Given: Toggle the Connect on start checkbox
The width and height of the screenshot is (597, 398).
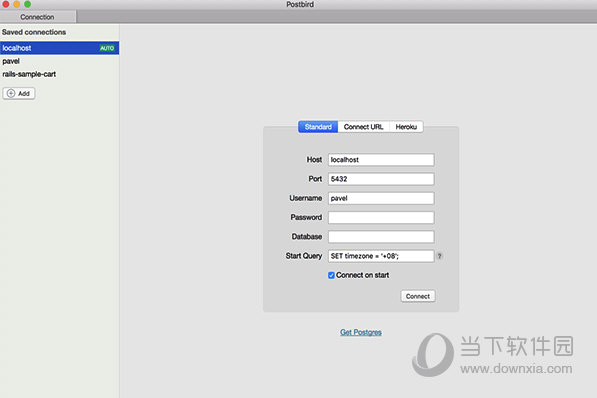Looking at the screenshot, I should [331, 275].
